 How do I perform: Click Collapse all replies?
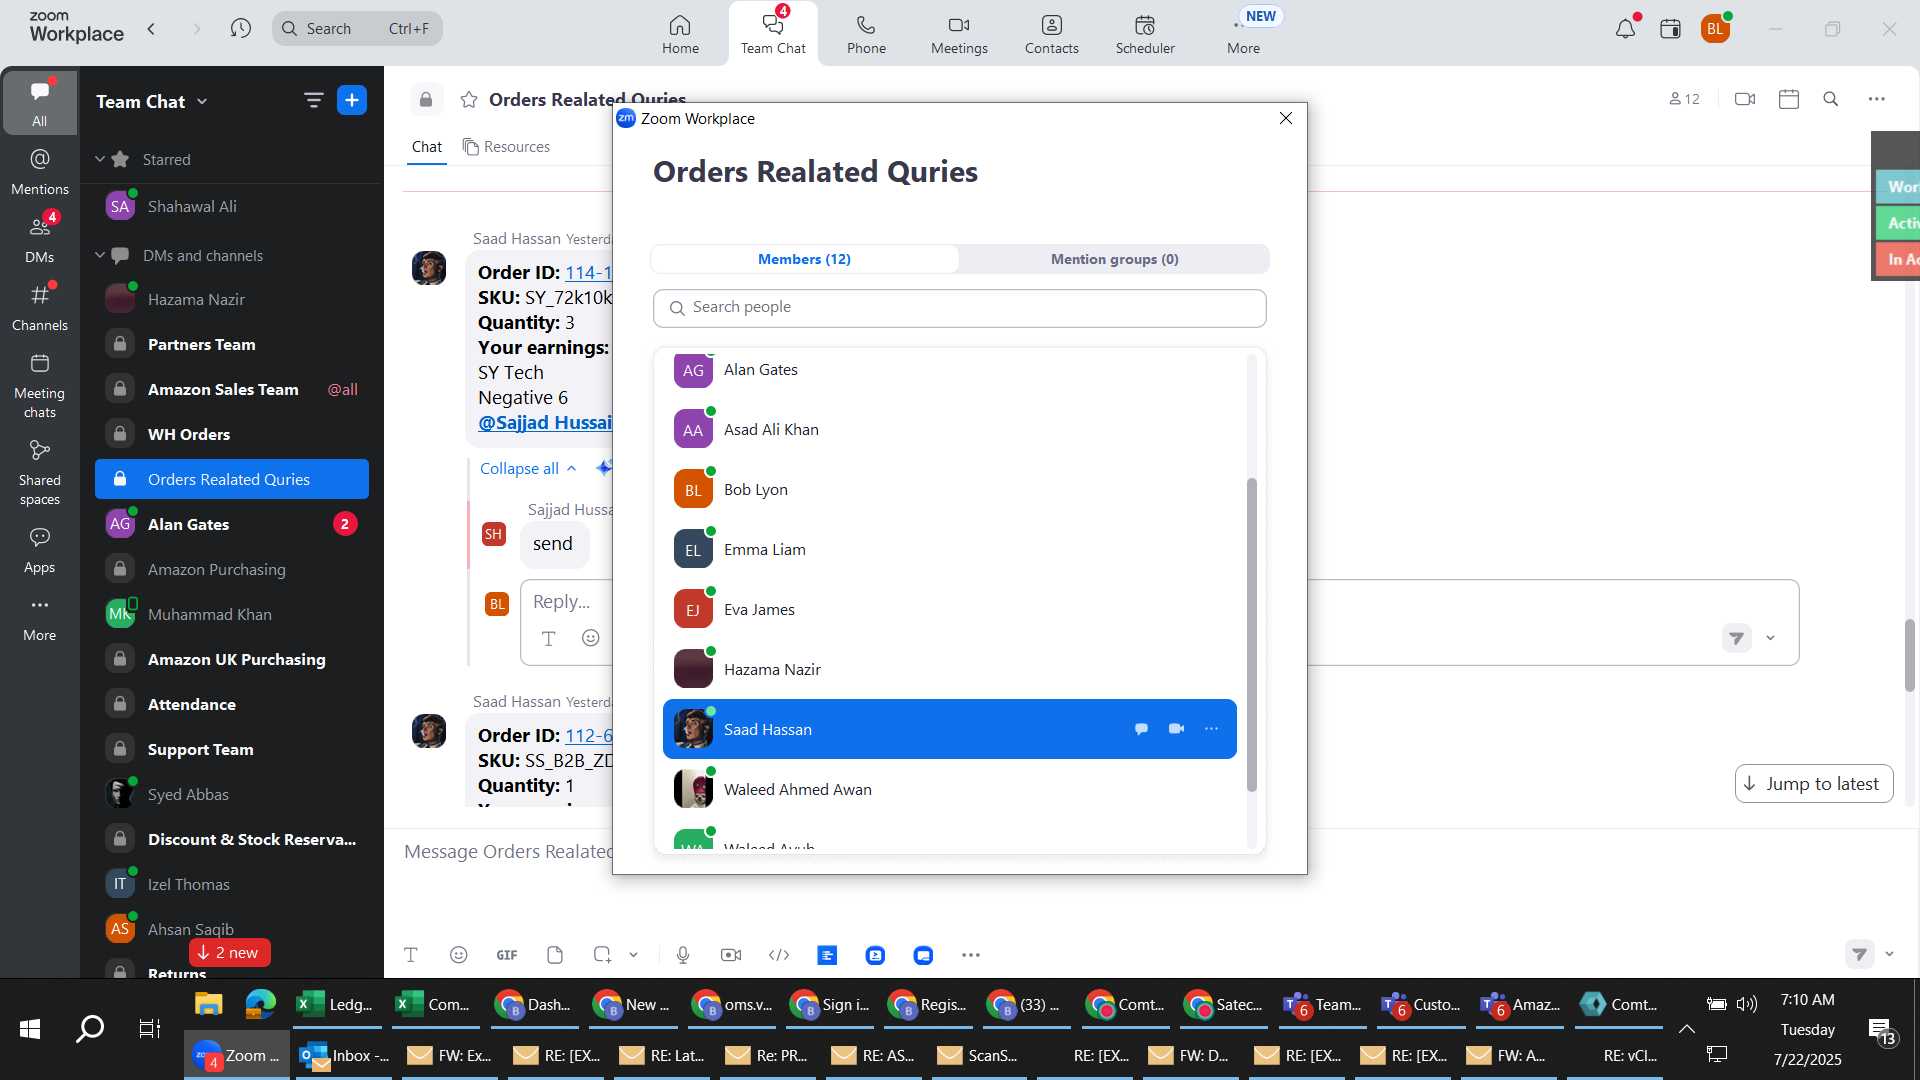[528, 468]
